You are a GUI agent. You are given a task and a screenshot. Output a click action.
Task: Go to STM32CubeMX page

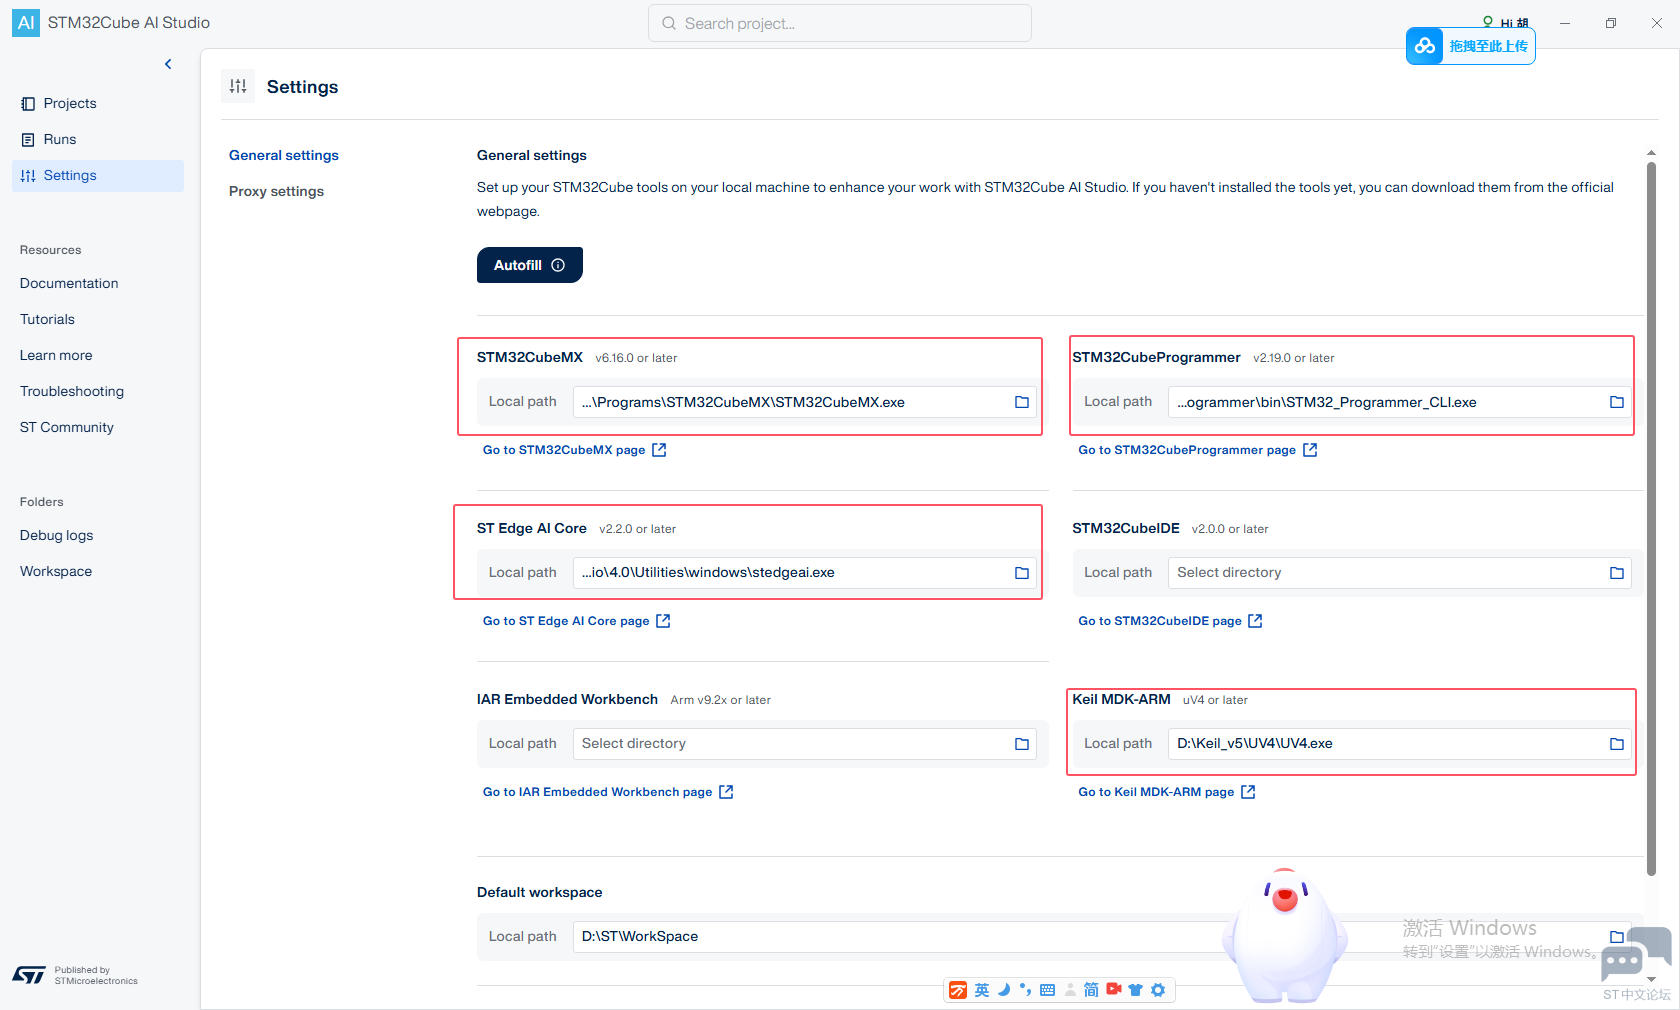pyautogui.click(x=574, y=450)
